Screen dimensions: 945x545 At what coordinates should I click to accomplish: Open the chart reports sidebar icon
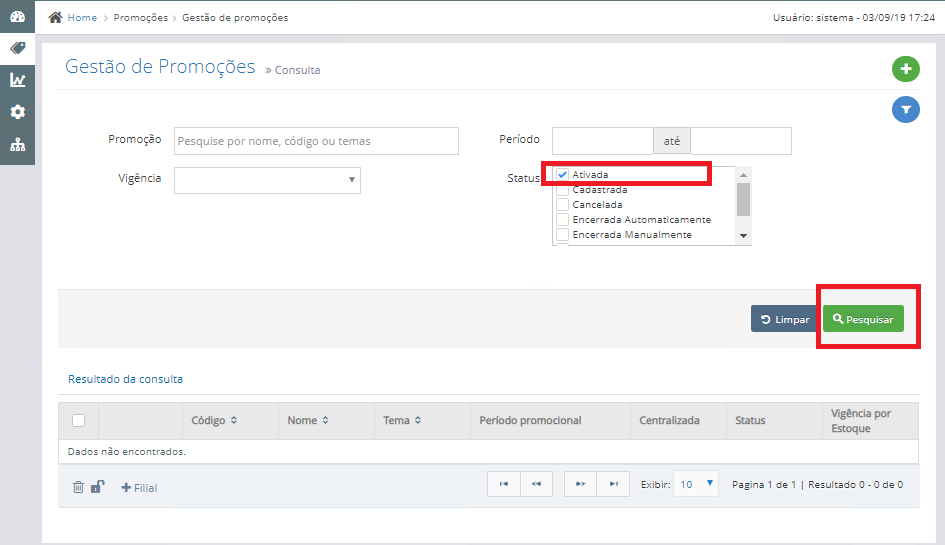17,80
